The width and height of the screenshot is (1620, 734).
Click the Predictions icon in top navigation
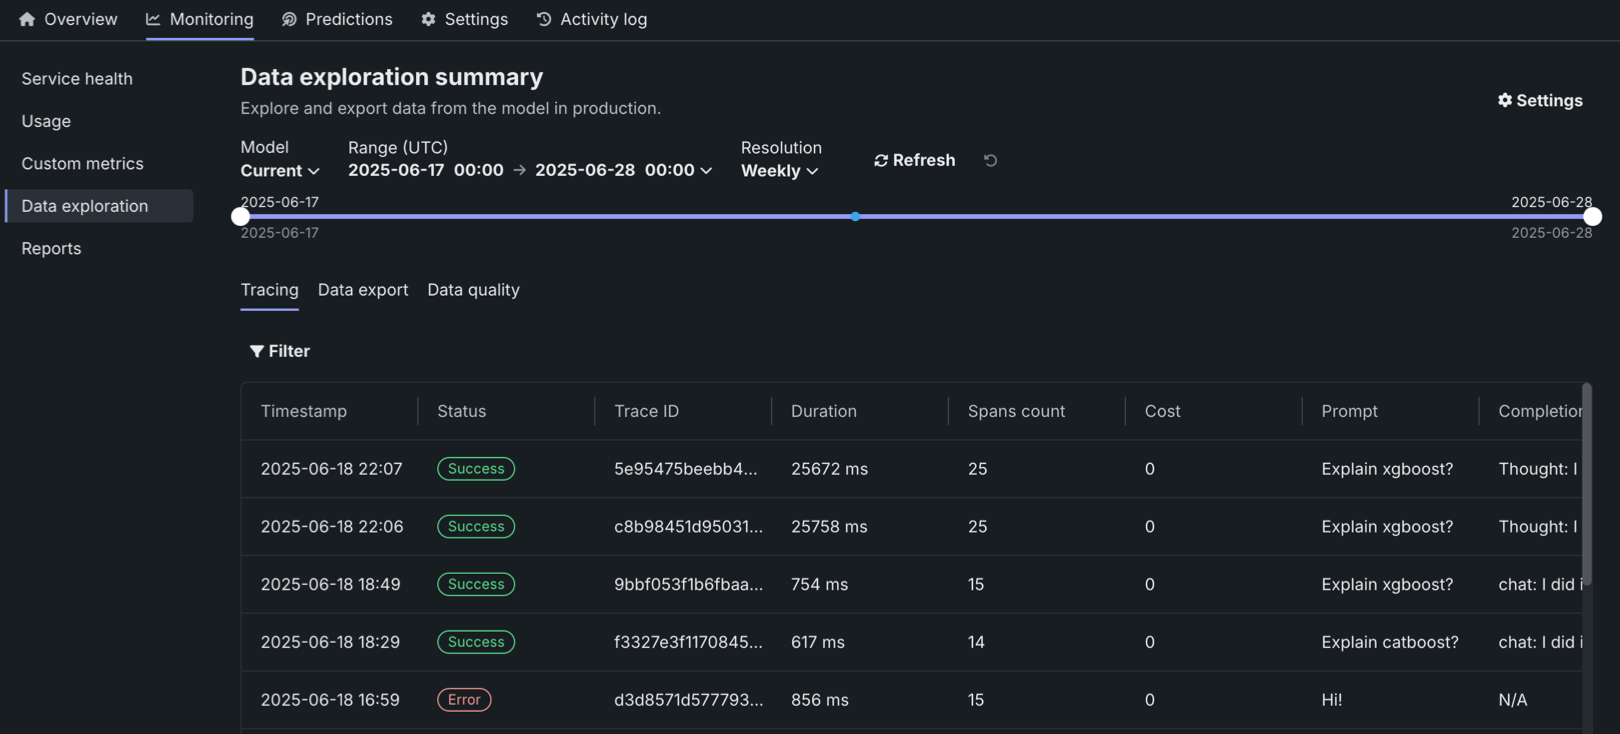(289, 19)
